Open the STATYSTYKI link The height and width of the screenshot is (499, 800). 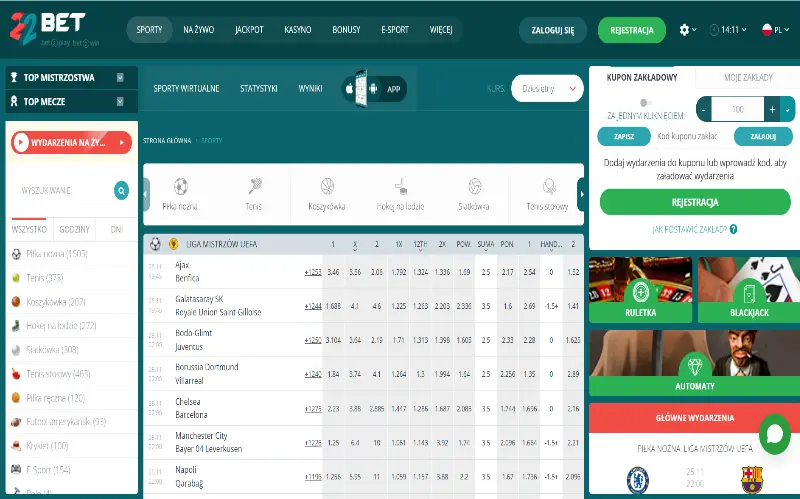[x=259, y=89]
